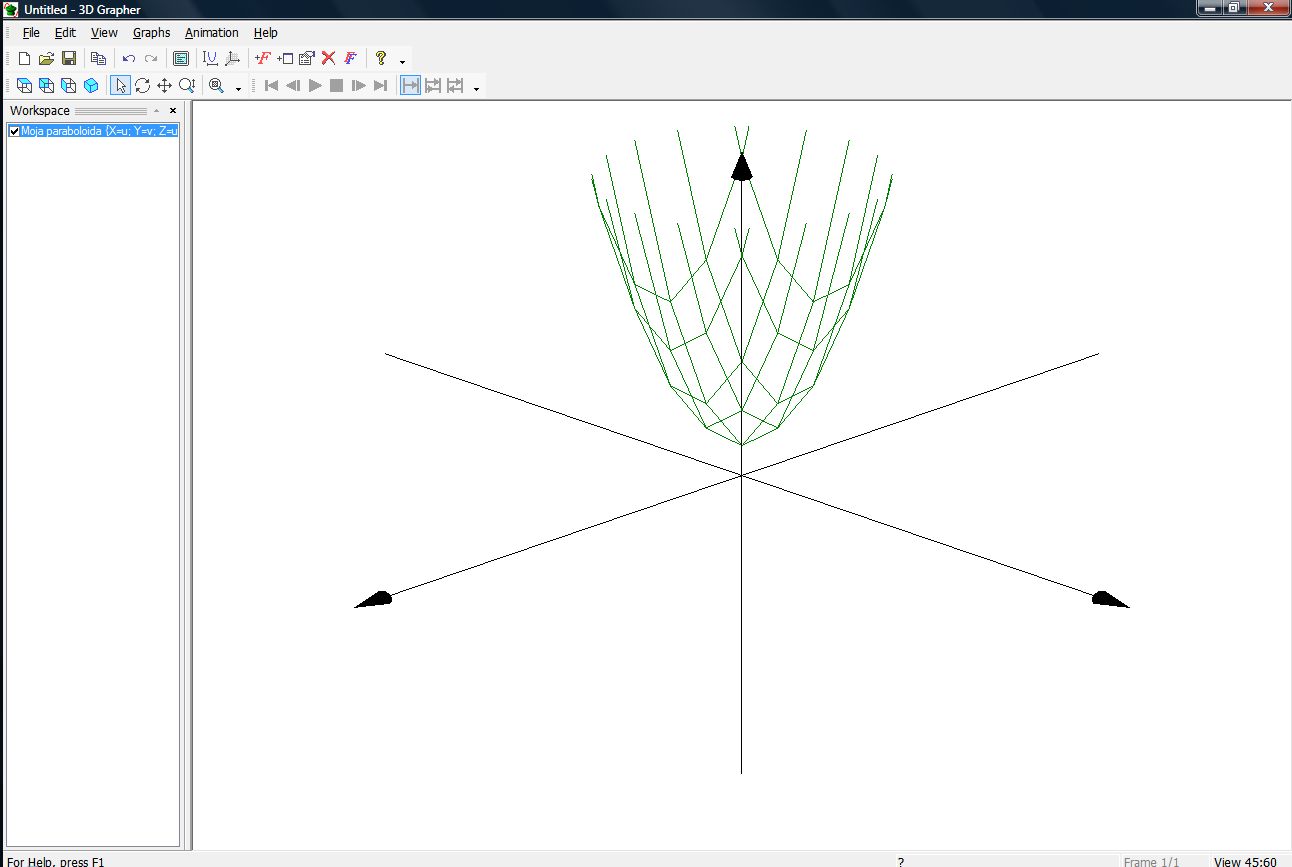Screen dimensions: 1292x867
Task: Click the Workspace panel title
Action: [x=40, y=111]
